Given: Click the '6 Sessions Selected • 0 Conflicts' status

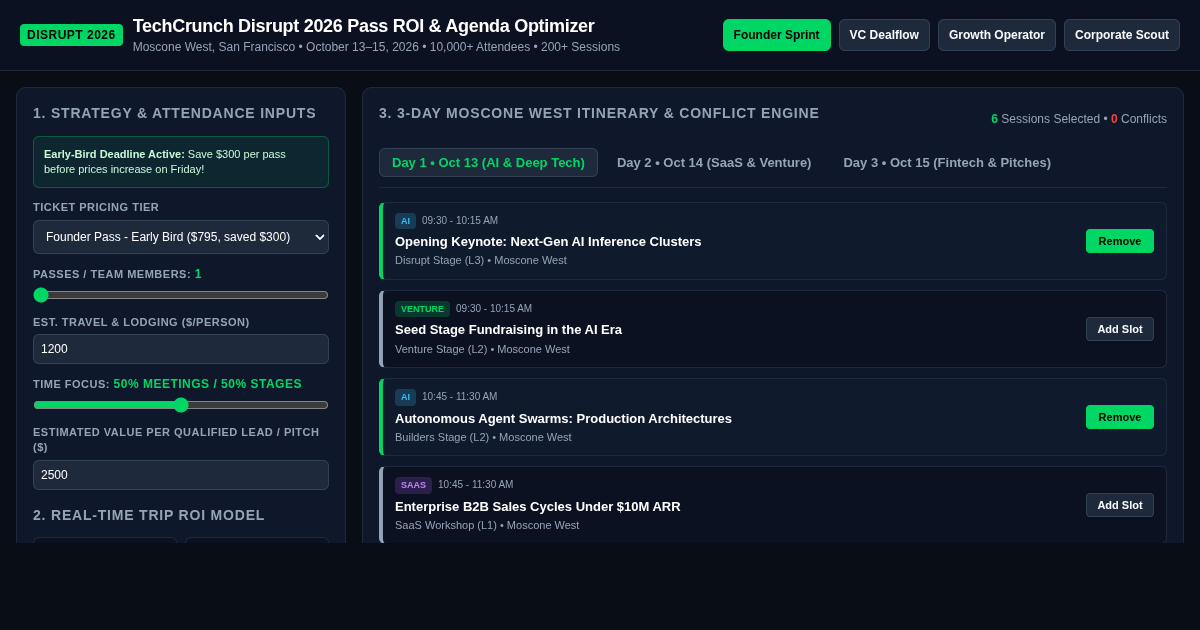Looking at the screenshot, I should point(1079,119).
